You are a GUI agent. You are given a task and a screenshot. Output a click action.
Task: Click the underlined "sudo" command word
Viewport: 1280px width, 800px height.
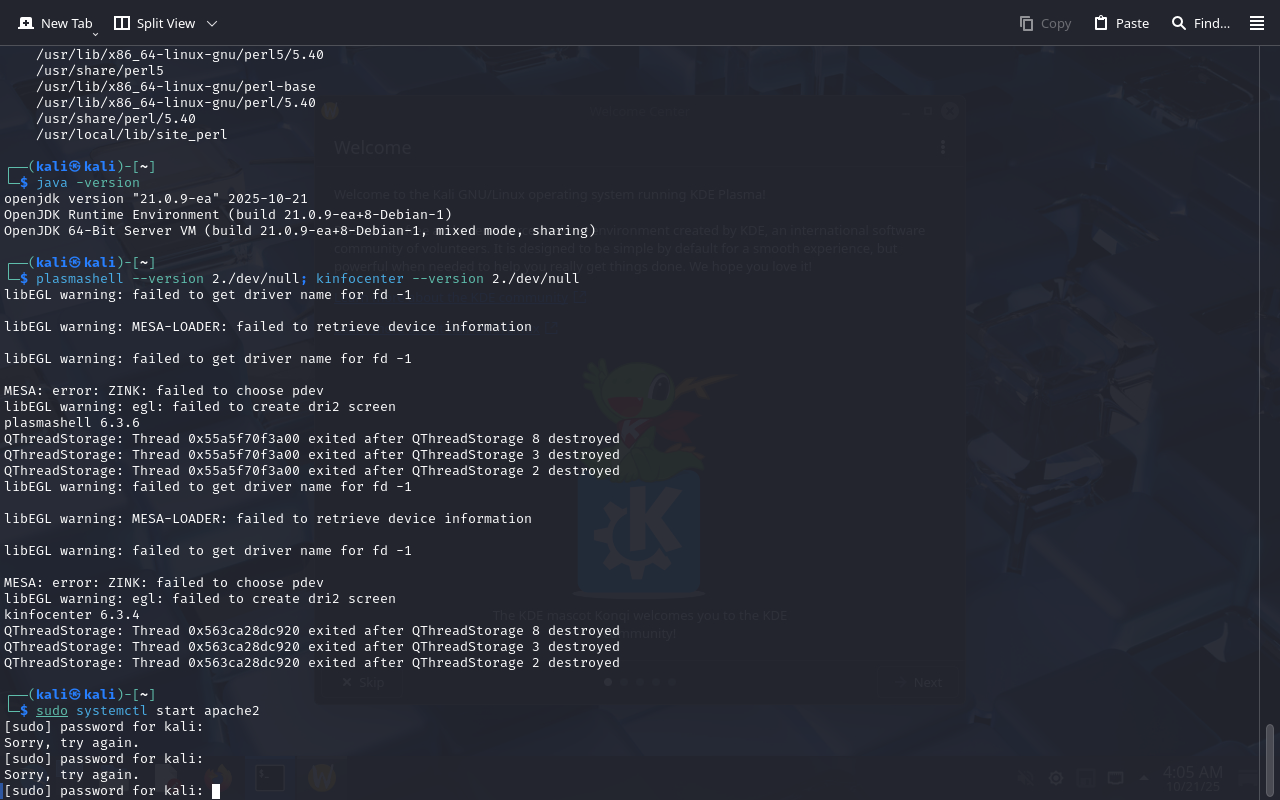(52, 711)
